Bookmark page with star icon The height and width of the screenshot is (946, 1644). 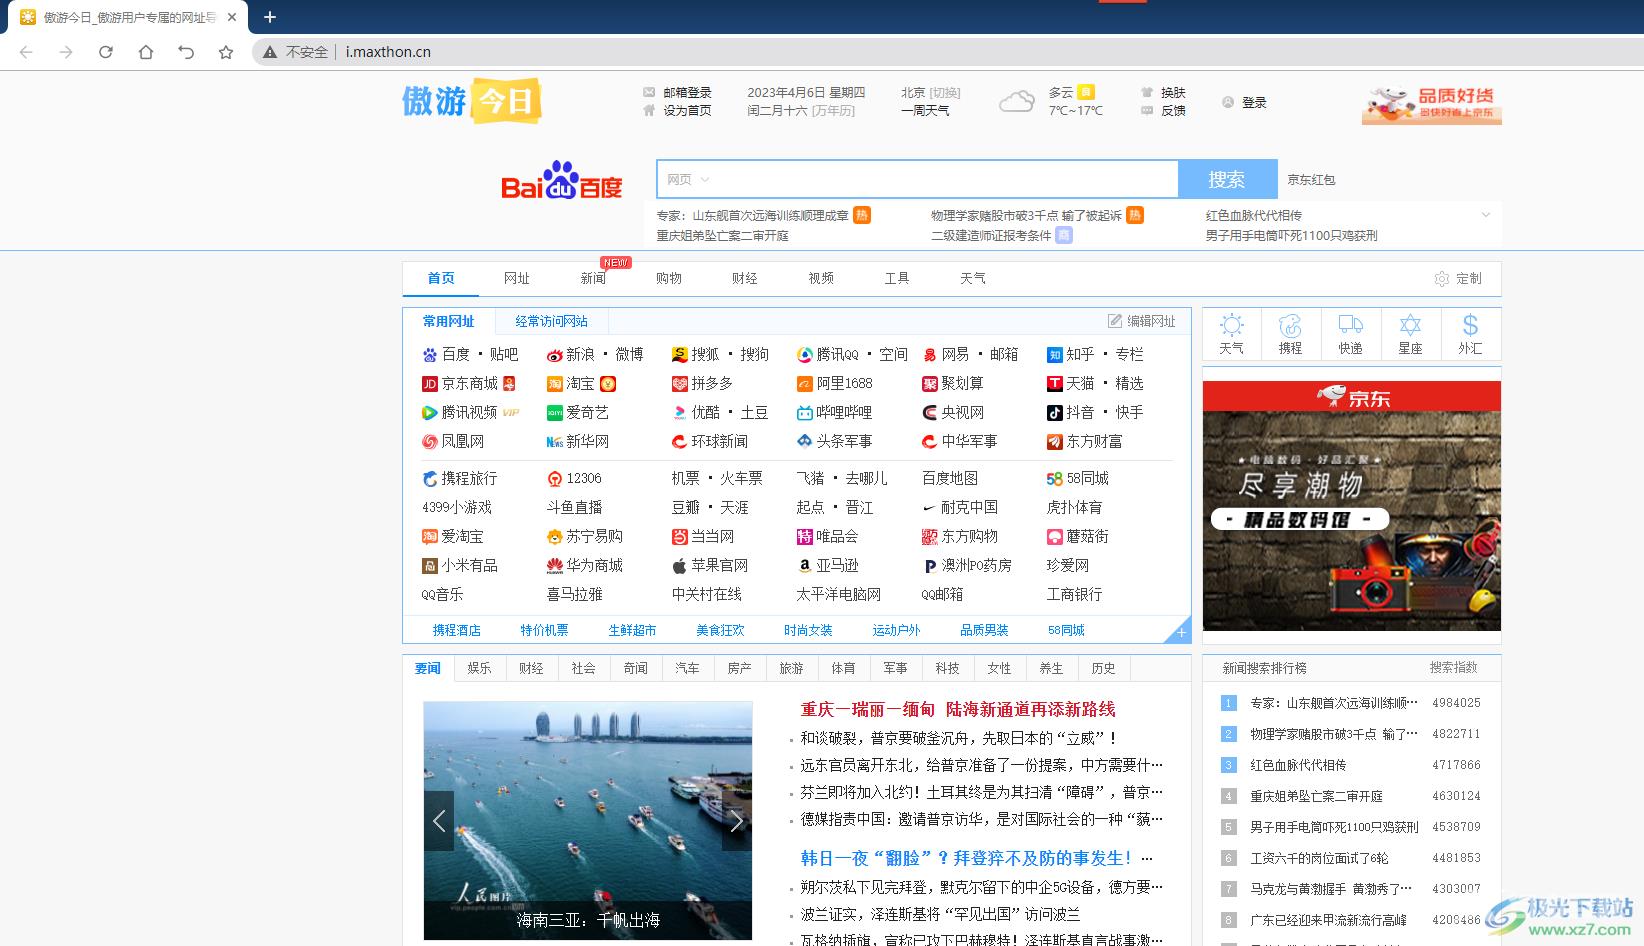226,52
